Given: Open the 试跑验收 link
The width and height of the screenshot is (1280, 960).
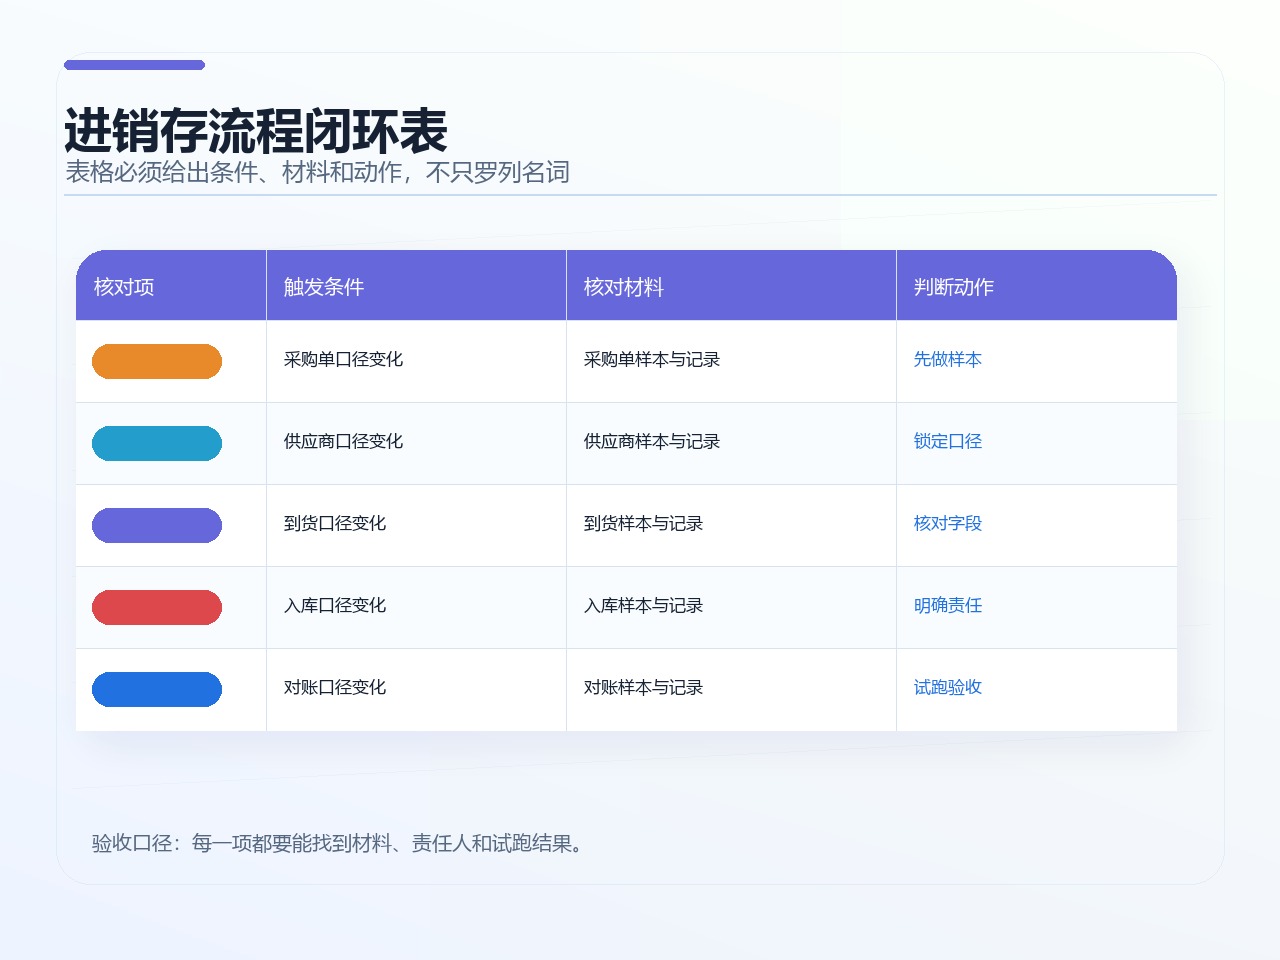Looking at the screenshot, I should point(948,687).
